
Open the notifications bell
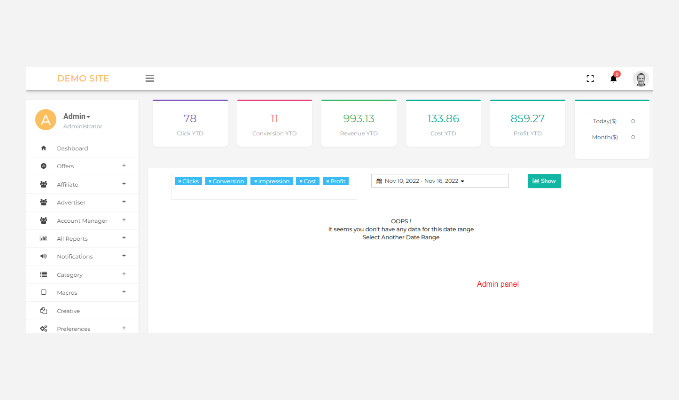(614, 78)
